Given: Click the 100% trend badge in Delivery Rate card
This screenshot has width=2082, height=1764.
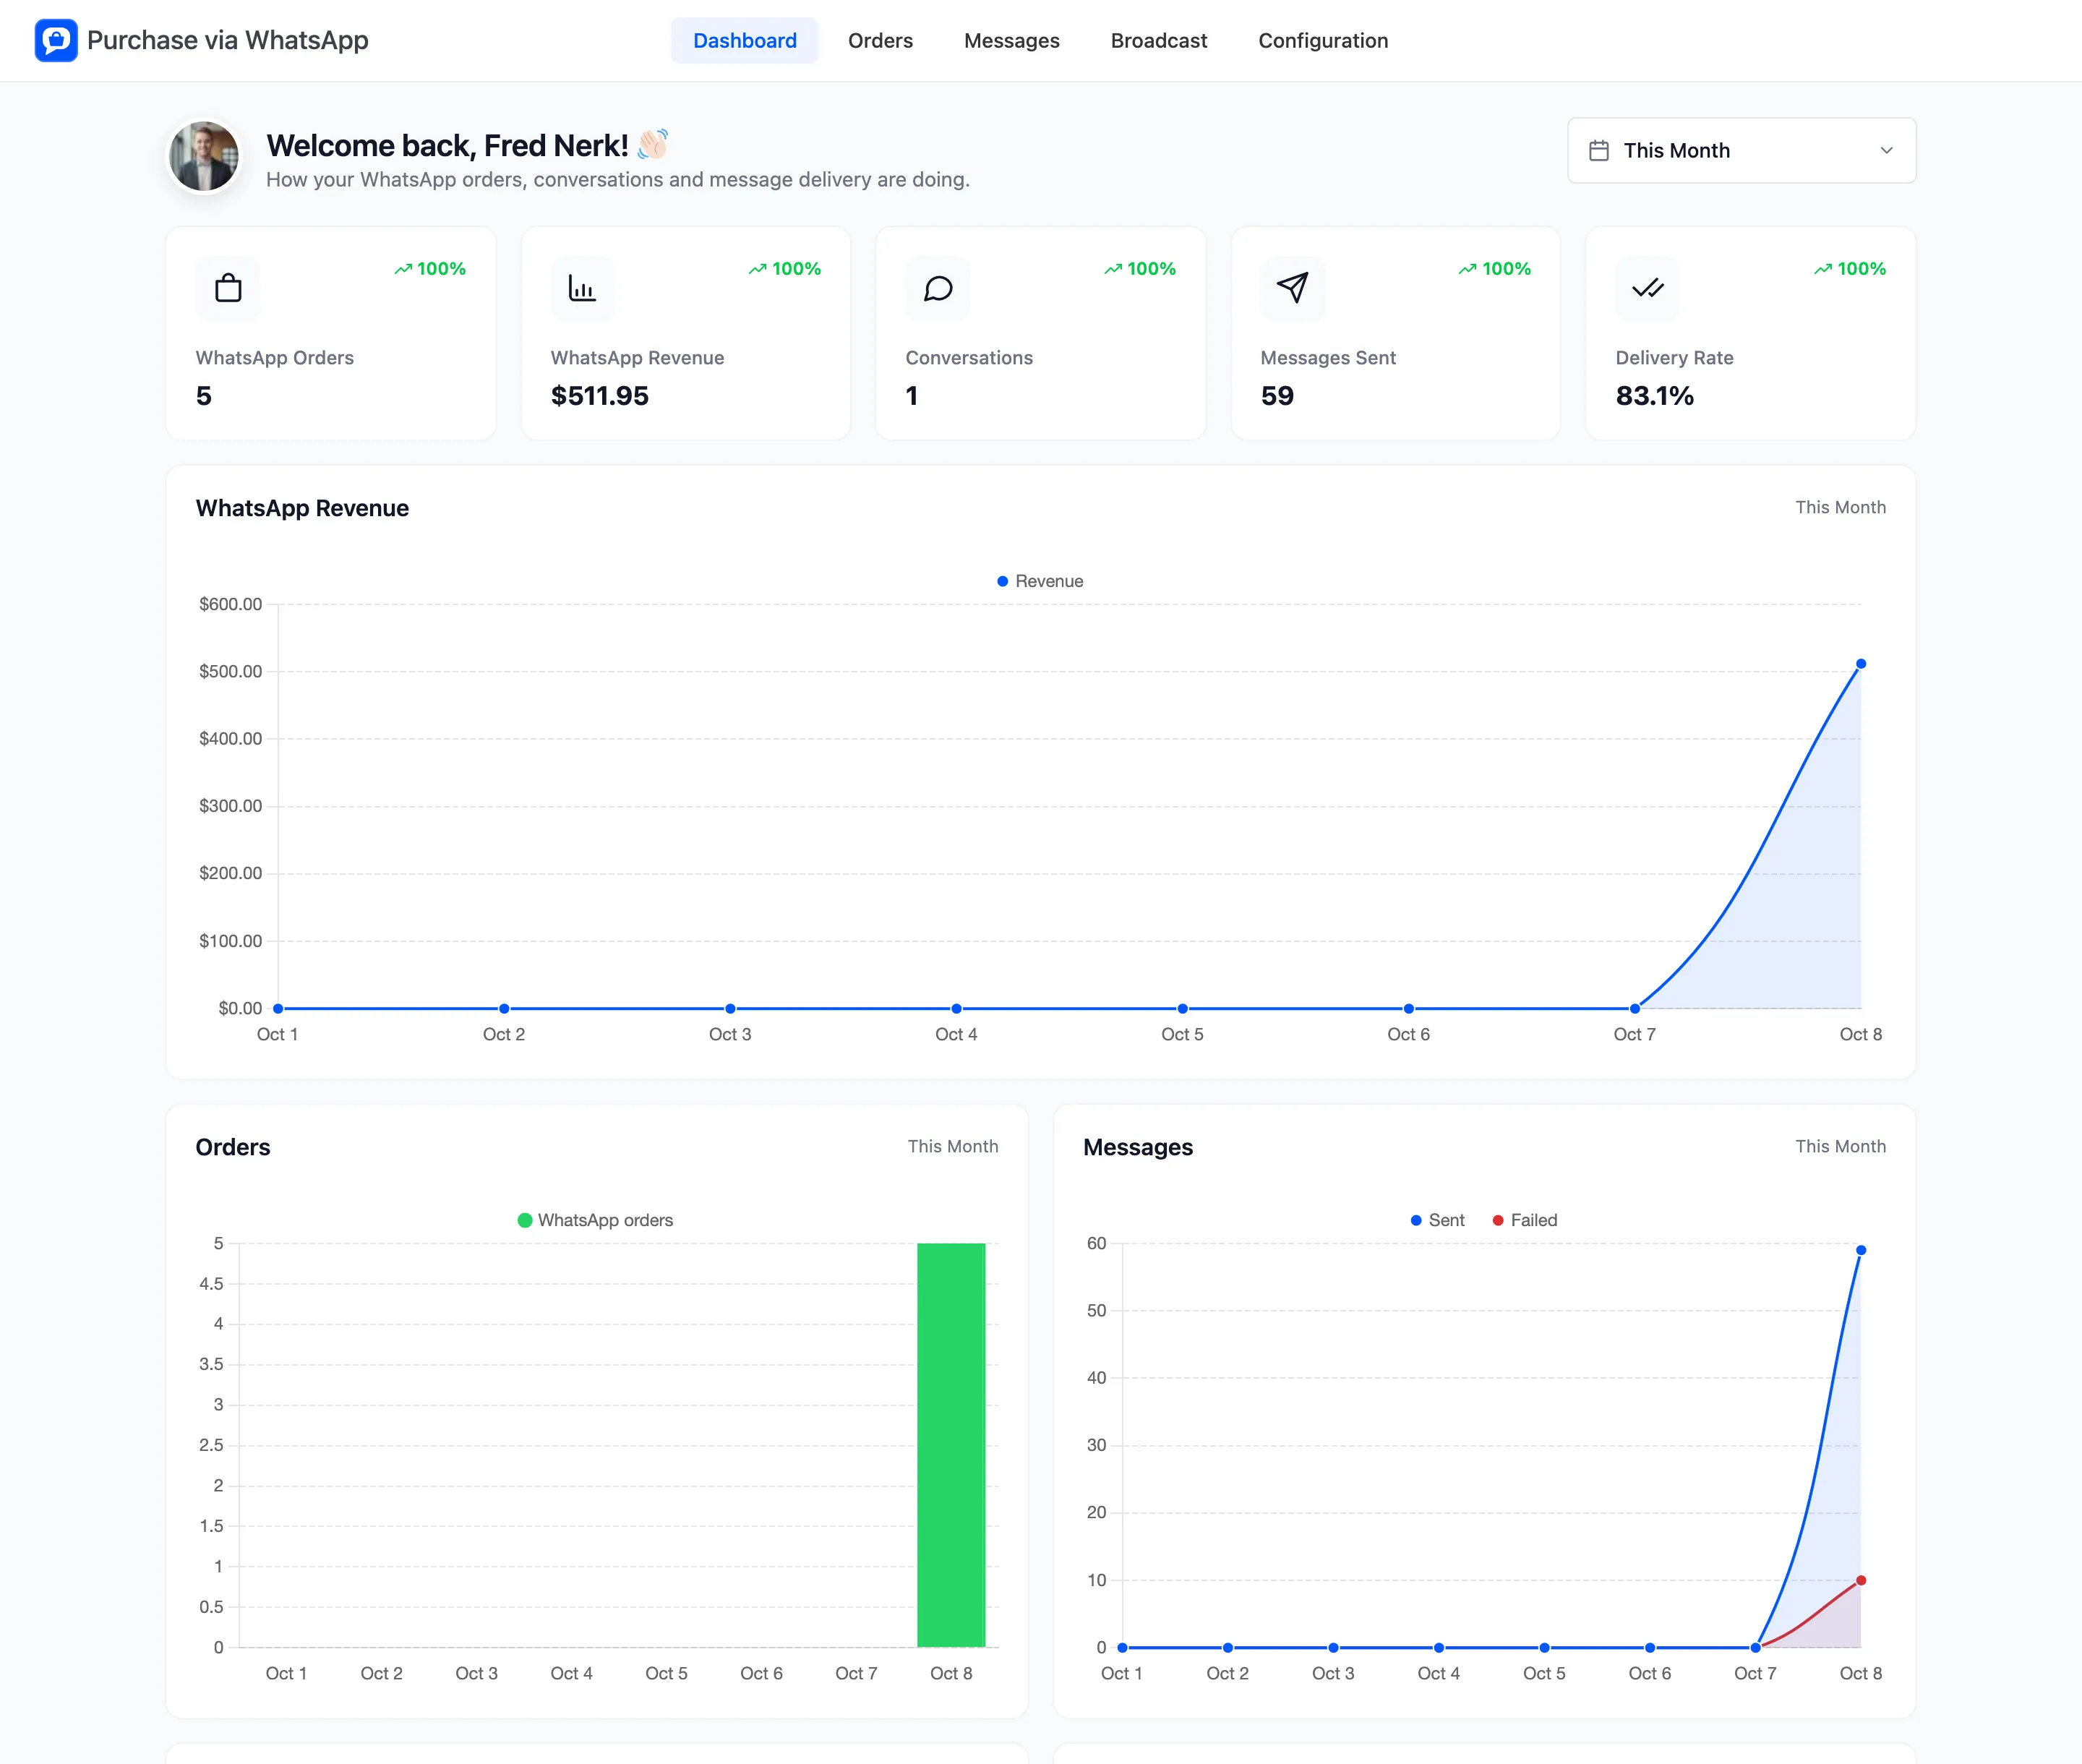Looking at the screenshot, I should (1849, 269).
